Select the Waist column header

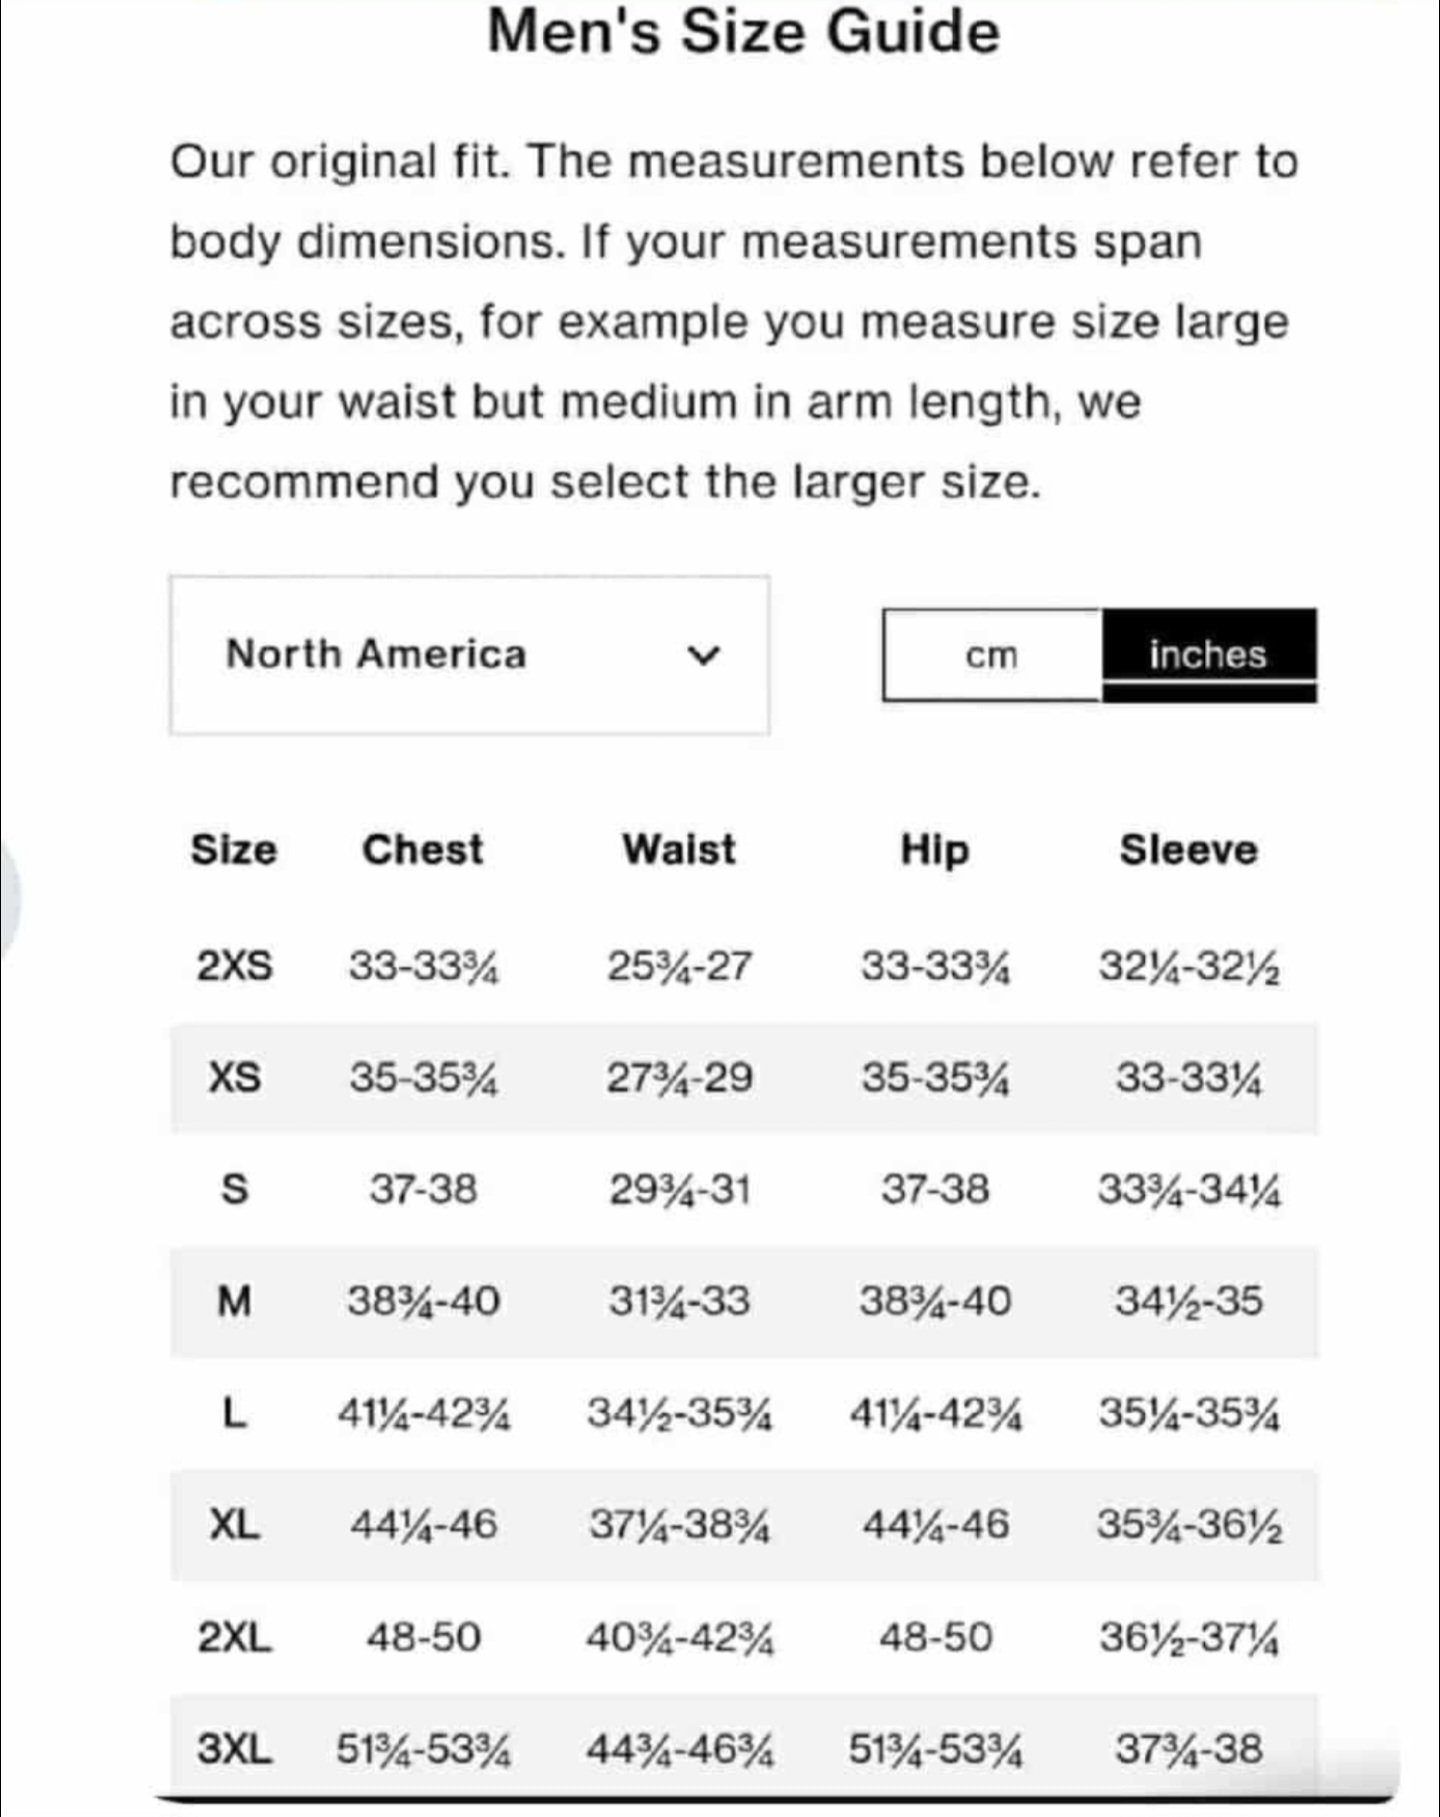(x=679, y=850)
